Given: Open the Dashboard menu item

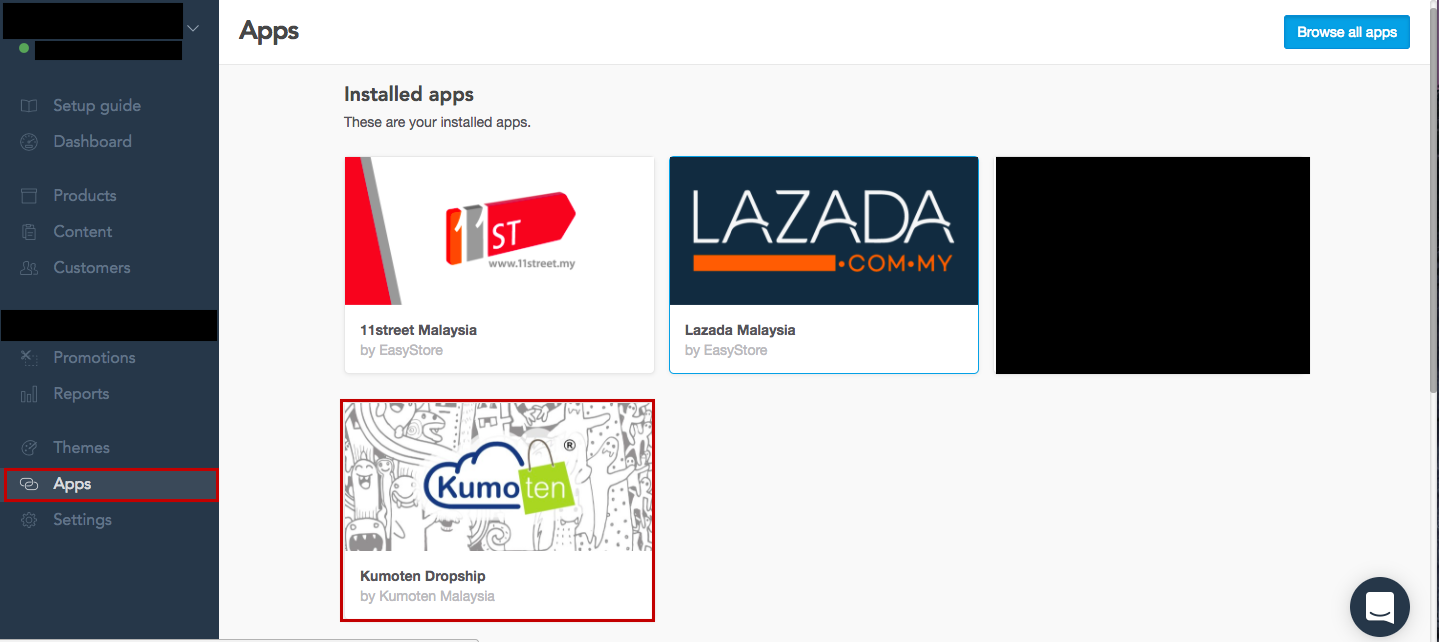Looking at the screenshot, I should point(93,142).
